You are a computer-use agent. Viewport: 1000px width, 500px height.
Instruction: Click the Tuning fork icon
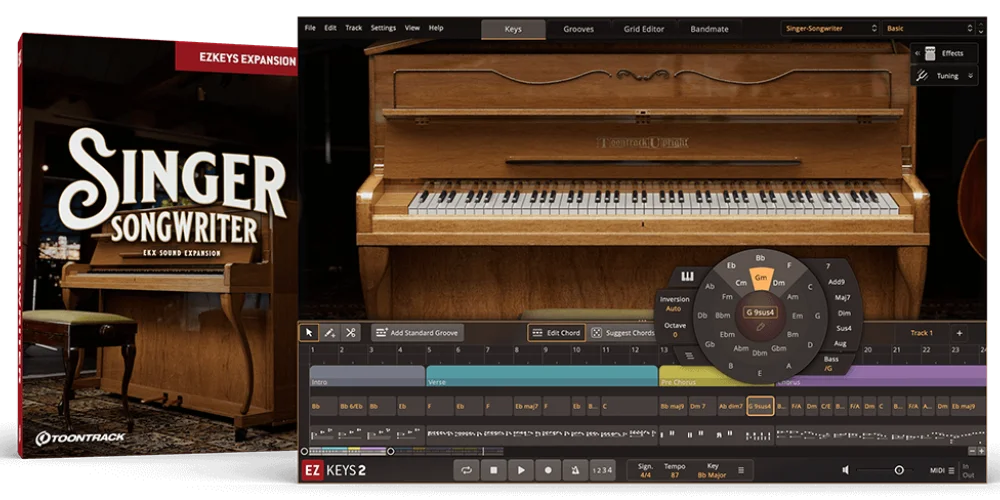[x=922, y=76]
